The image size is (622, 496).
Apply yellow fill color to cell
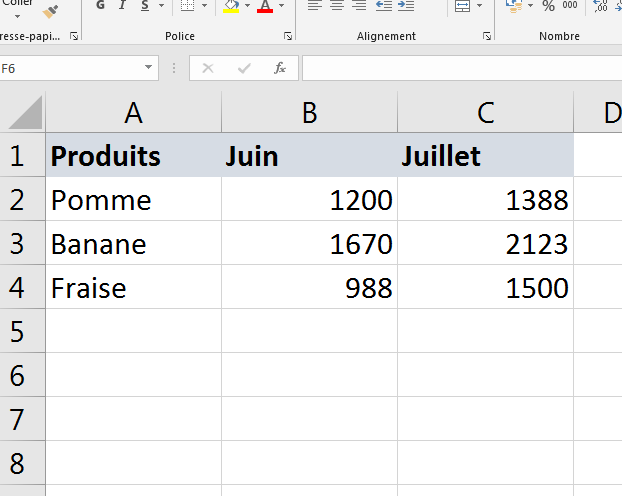point(231,6)
